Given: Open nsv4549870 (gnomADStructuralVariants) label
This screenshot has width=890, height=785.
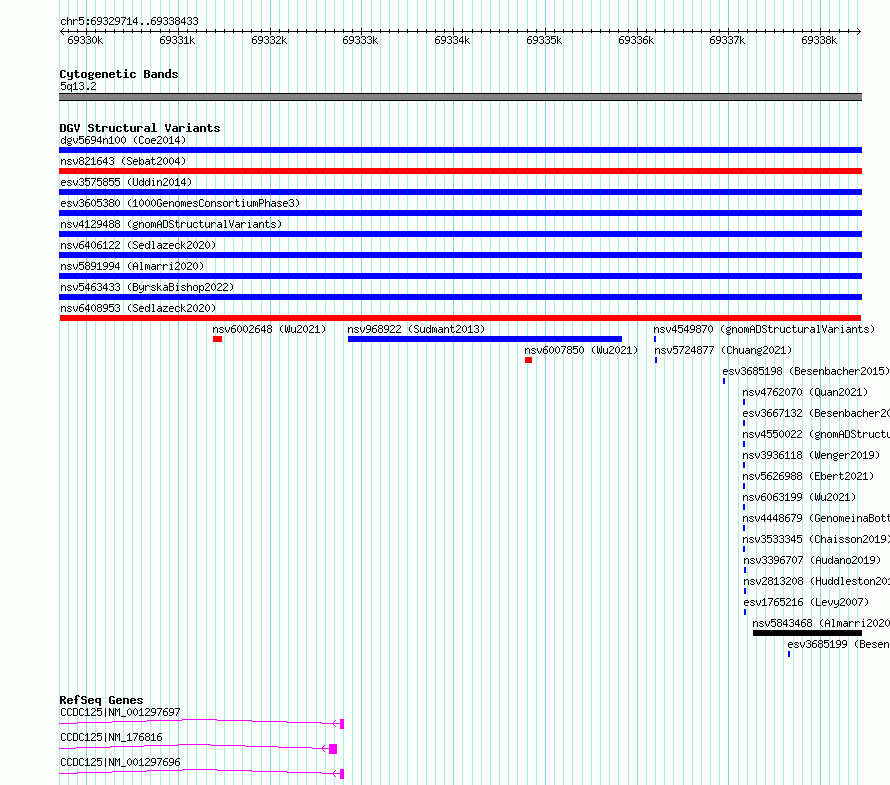Looking at the screenshot, I should tap(764, 329).
